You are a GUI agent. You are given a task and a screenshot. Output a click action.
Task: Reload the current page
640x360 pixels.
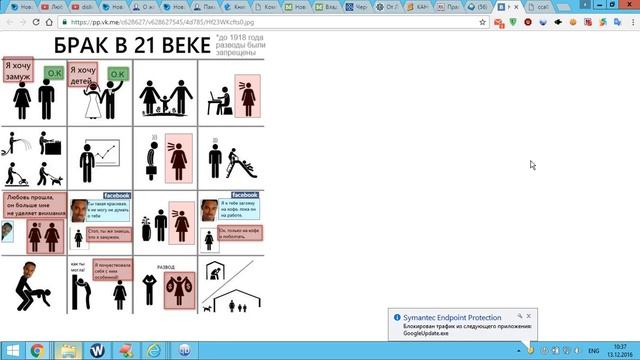36,22
